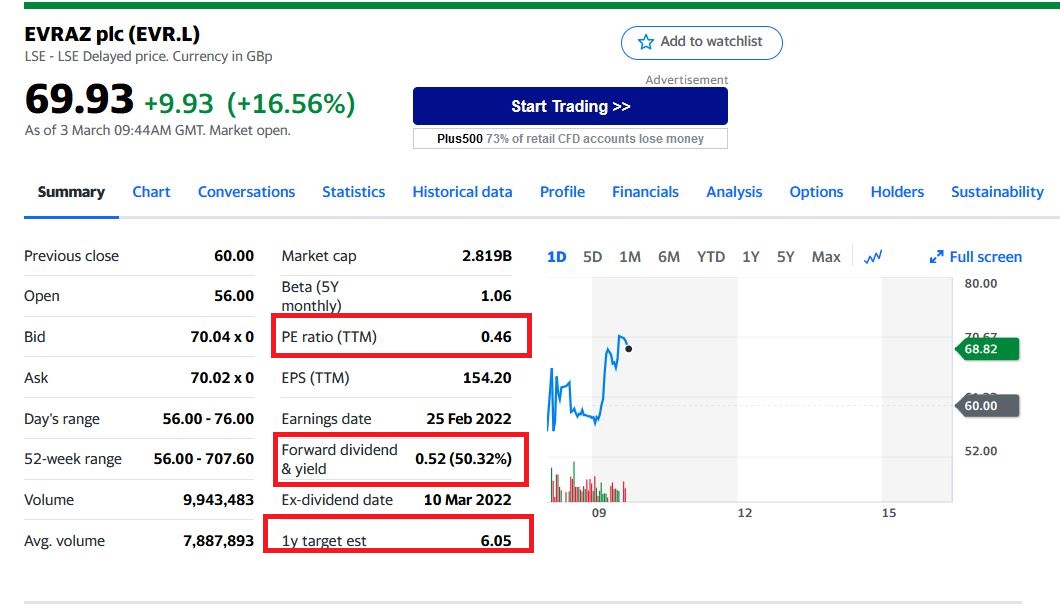Click the PE ratio (TTM) label
Image resolution: width=1060 pixels, height=609 pixels.
tap(329, 337)
